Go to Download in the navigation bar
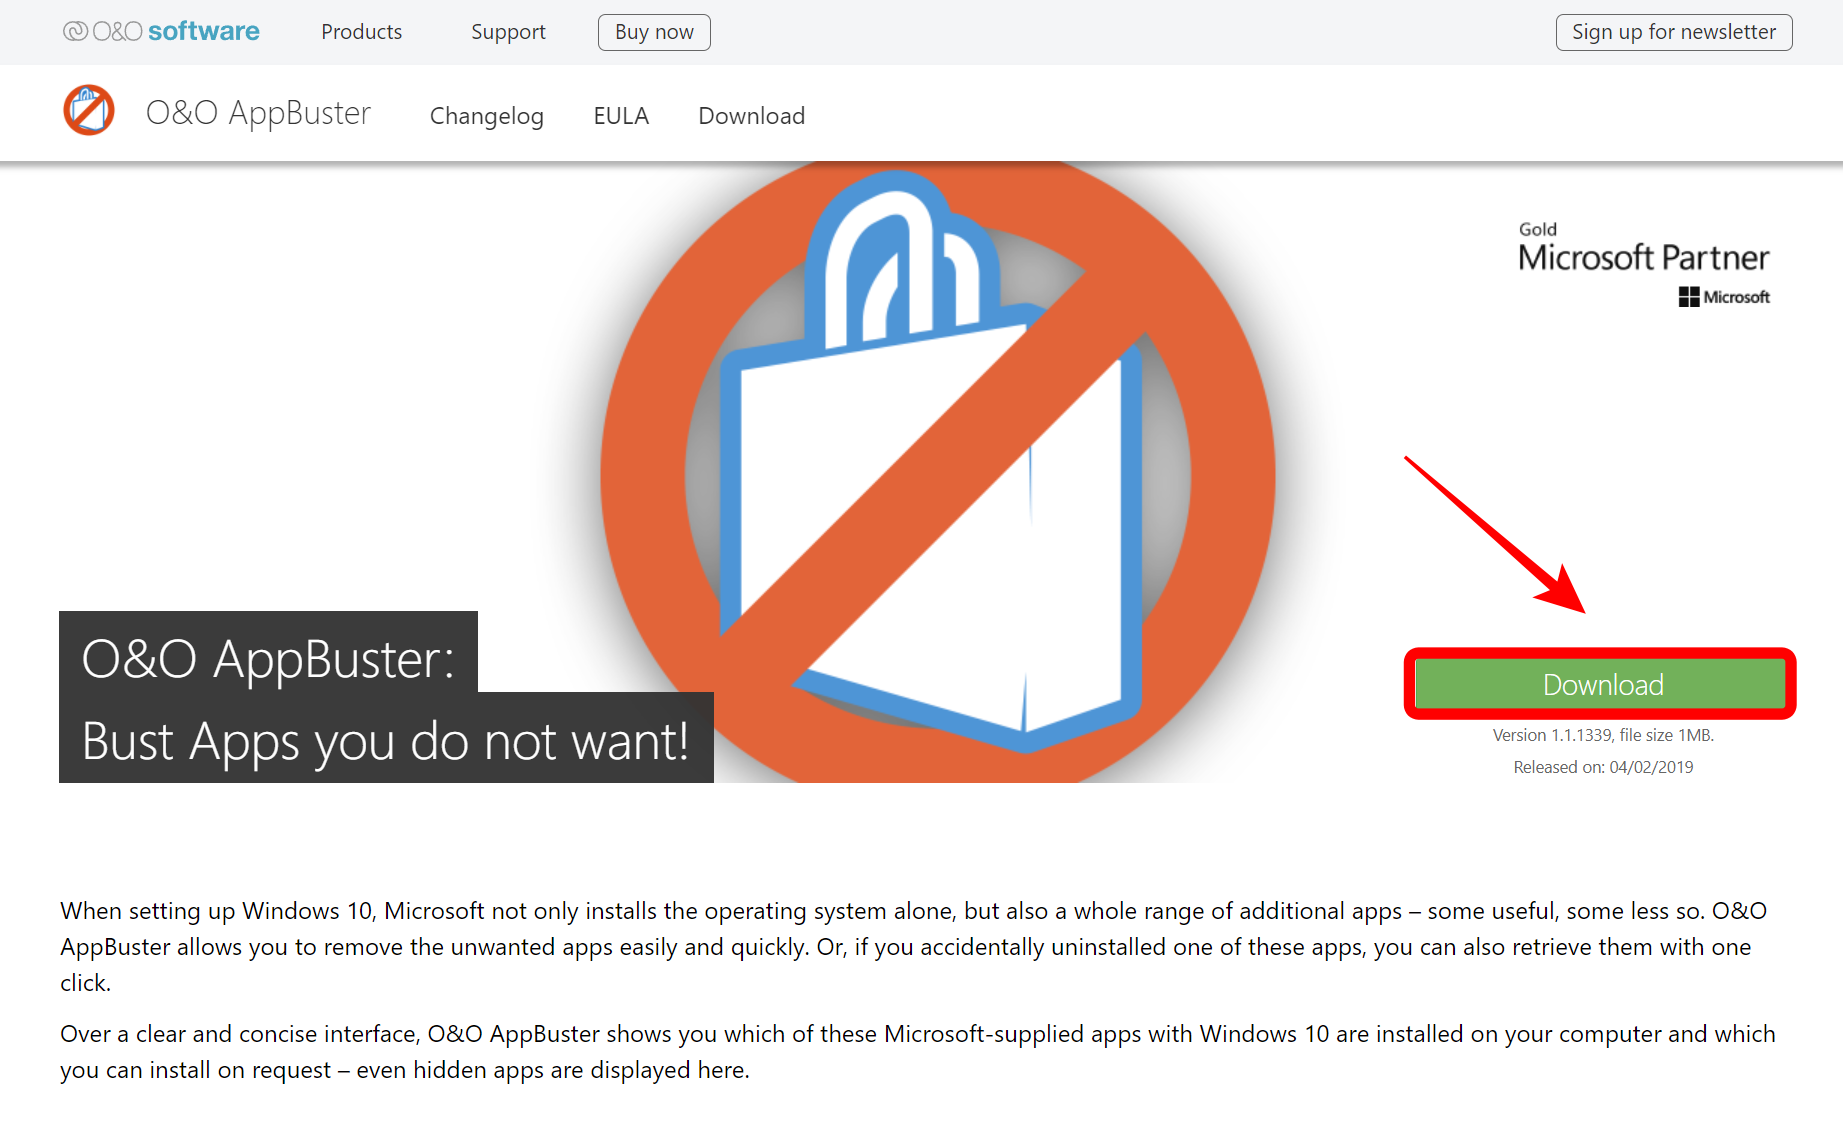1843x1137 pixels. point(751,116)
